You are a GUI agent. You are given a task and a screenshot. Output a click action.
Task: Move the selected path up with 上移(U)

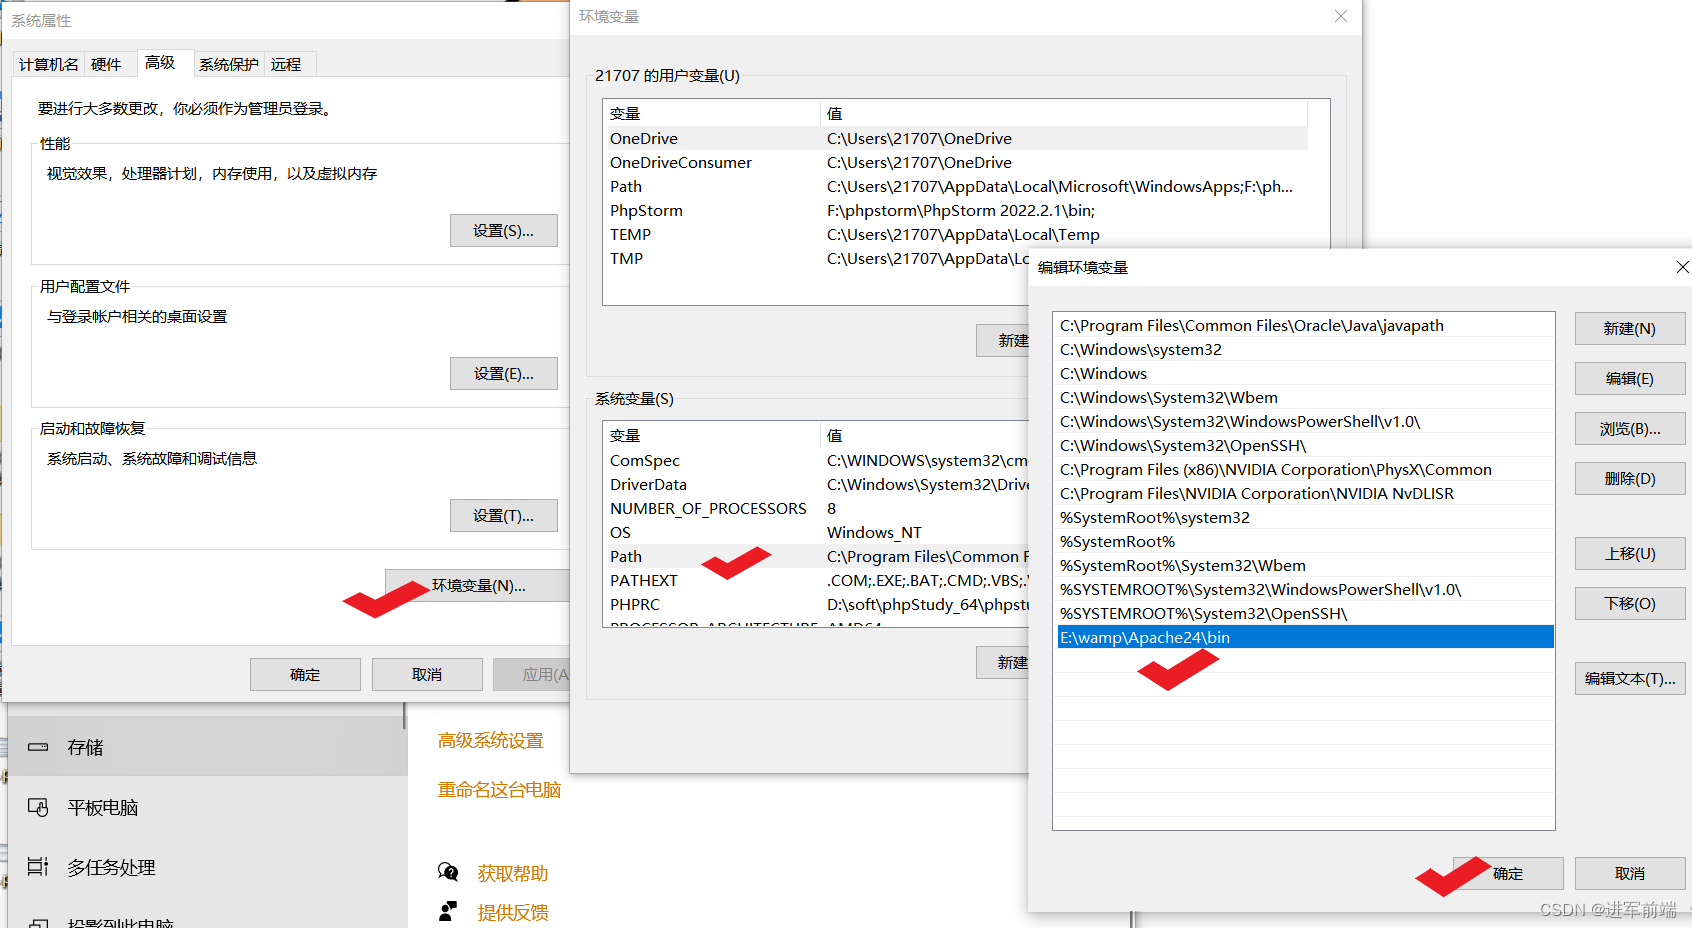click(1629, 553)
